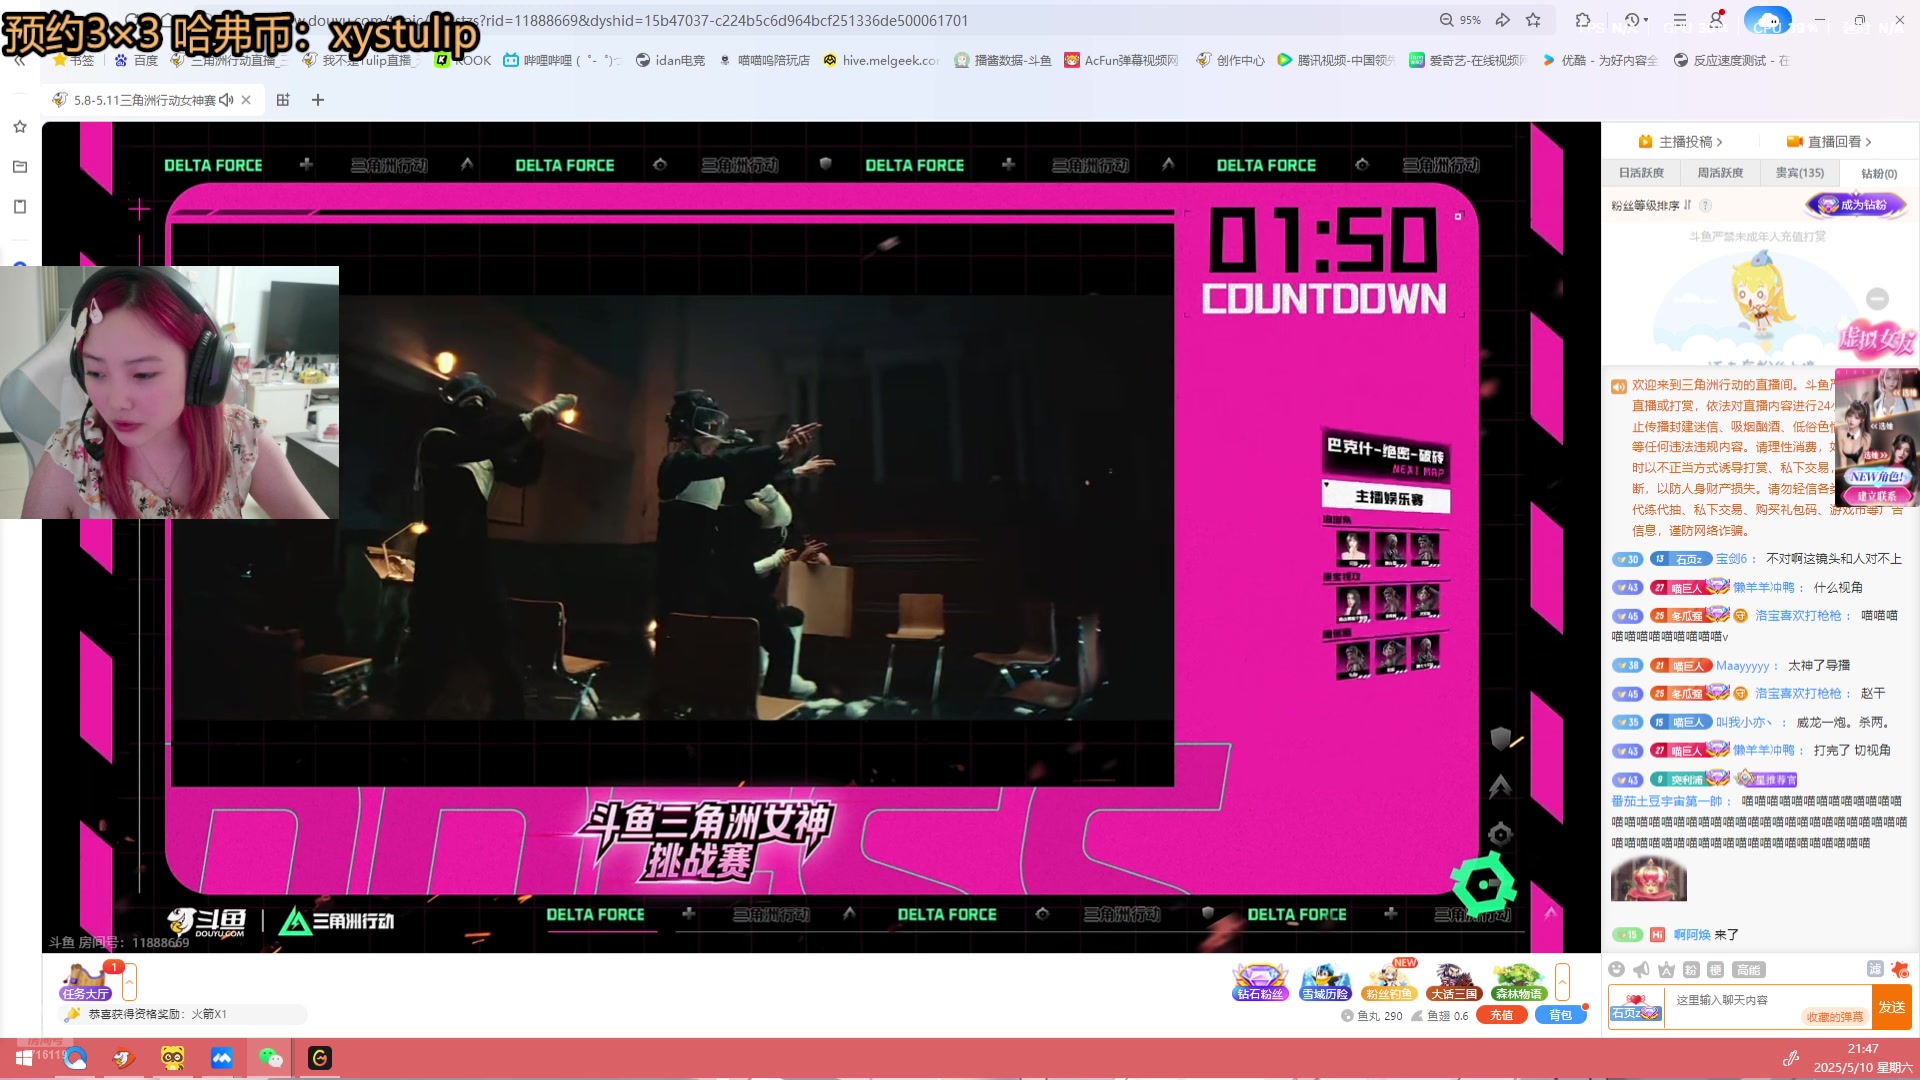
Task: Open Windows Start menu
Action: tap(23, 1058)
